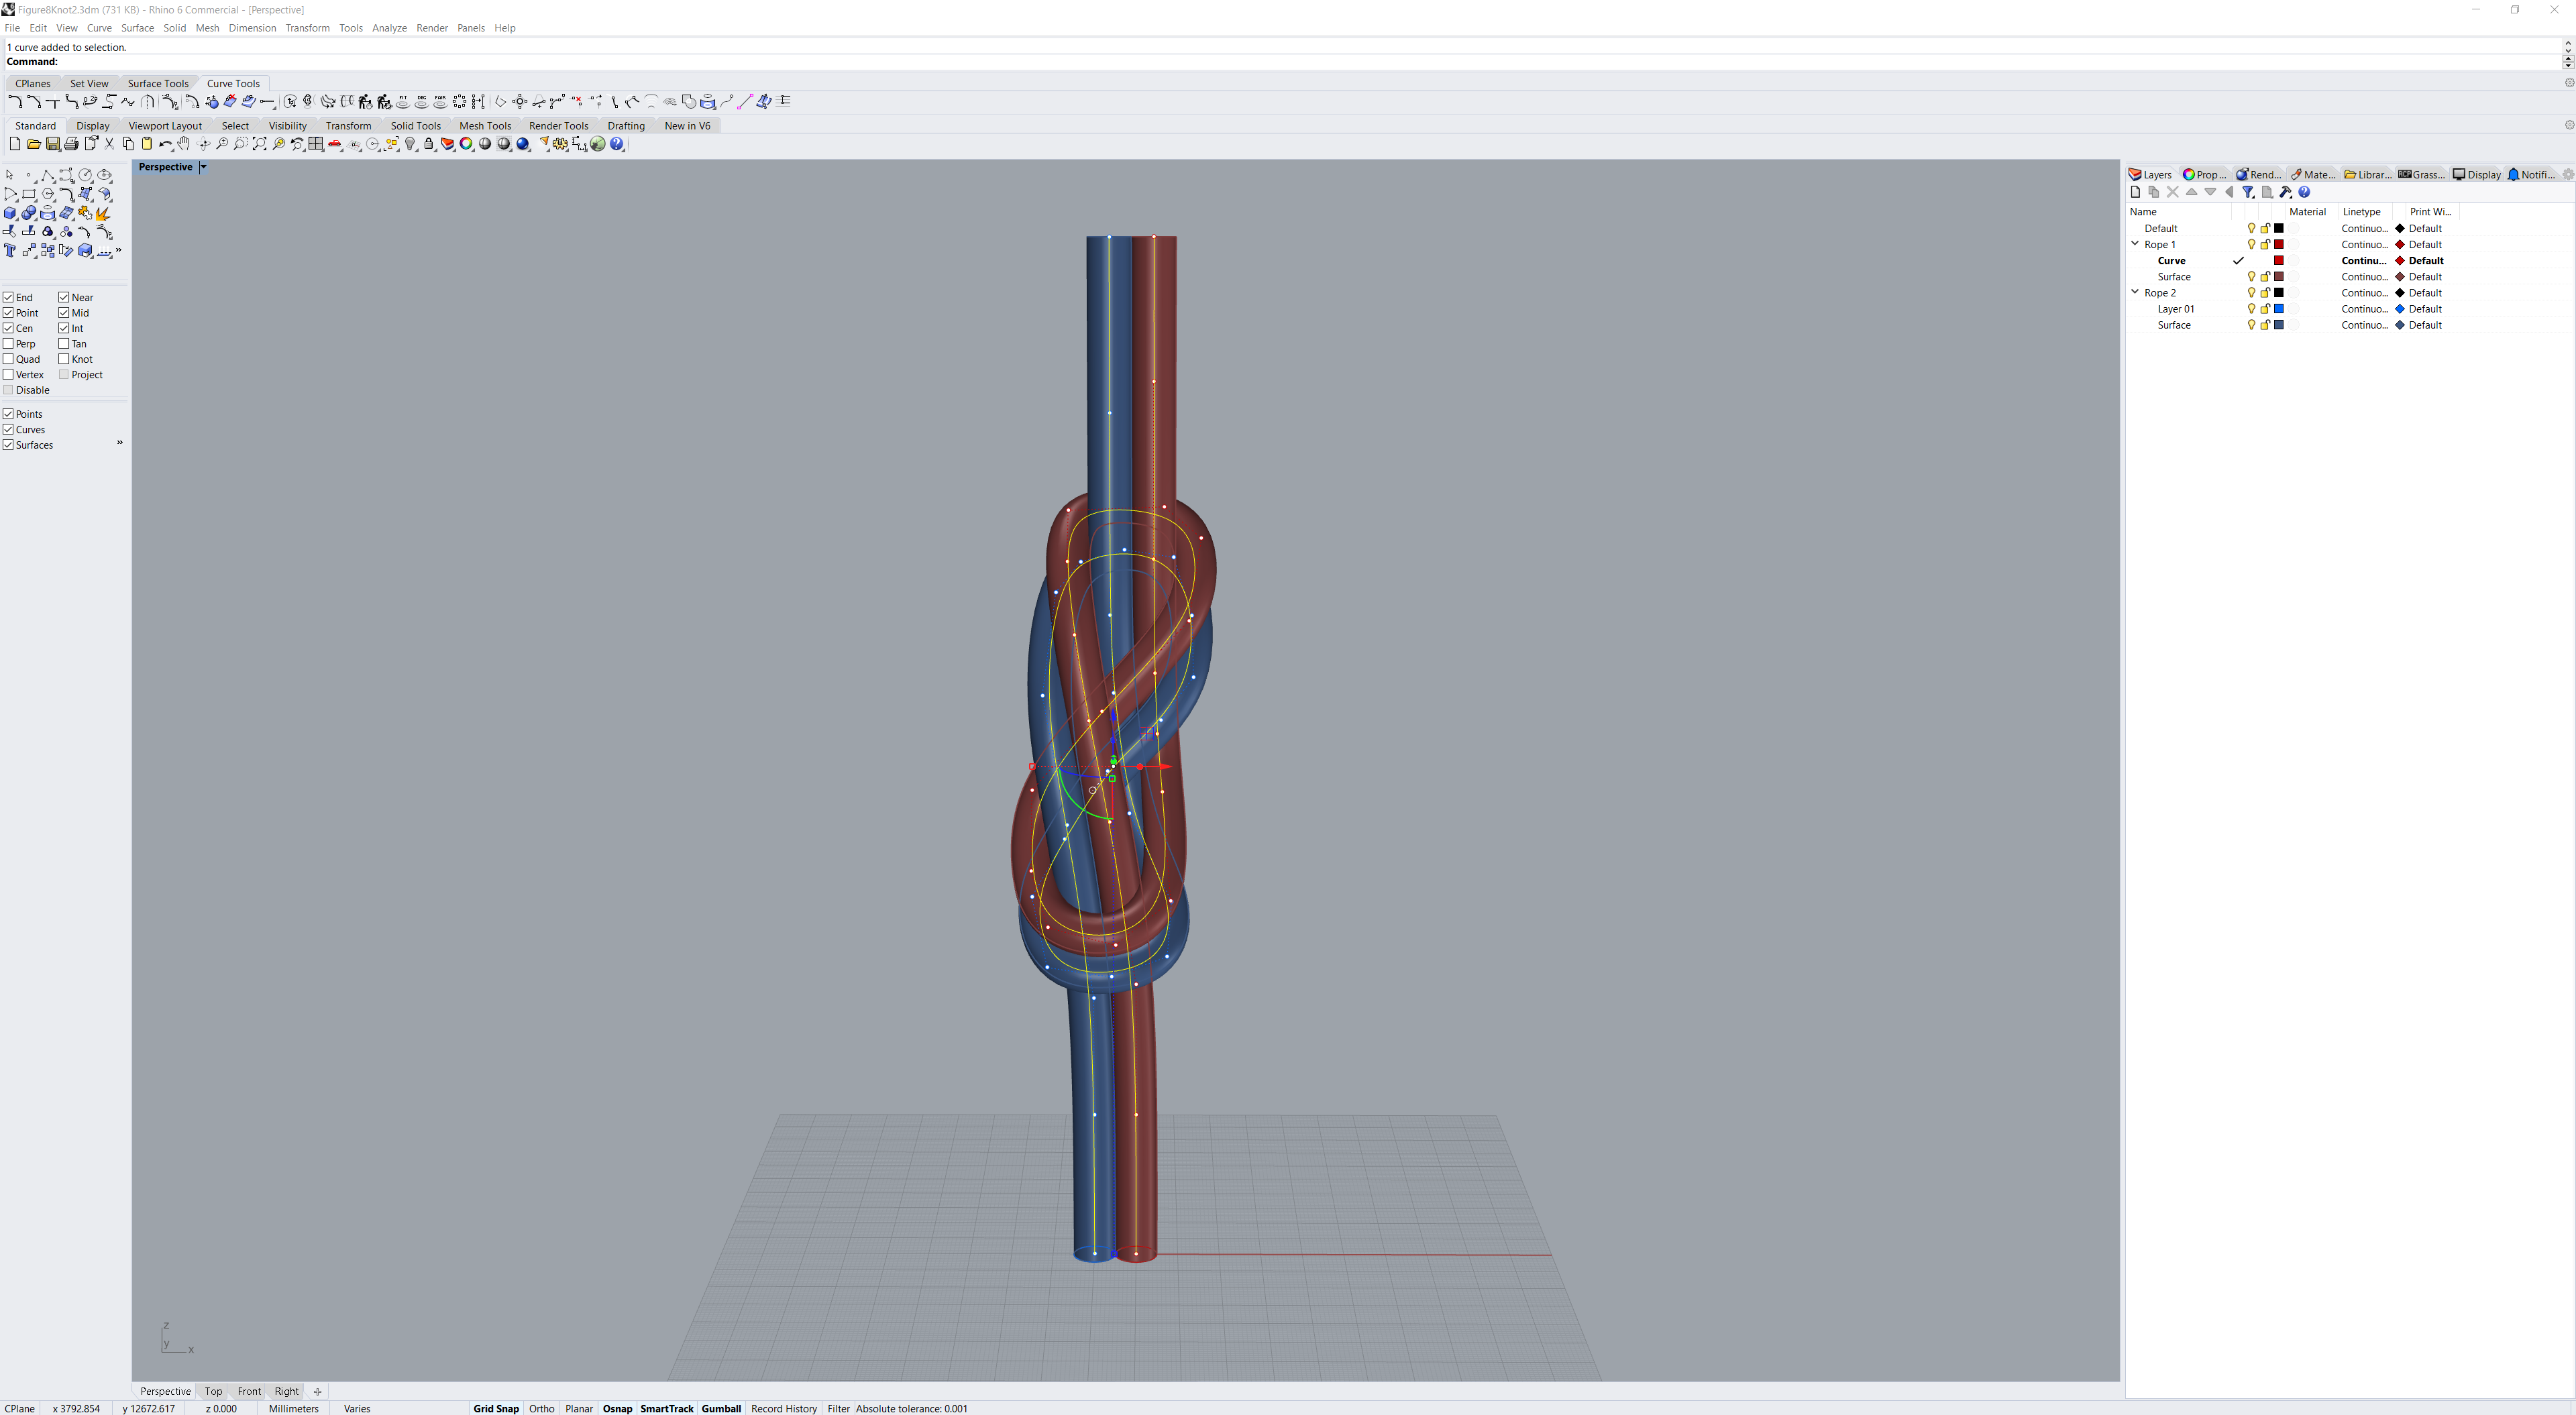Enable the Perp object snap checkbox
The height and width of the screenshot is (1415, 2576).
tap(9, 343)
